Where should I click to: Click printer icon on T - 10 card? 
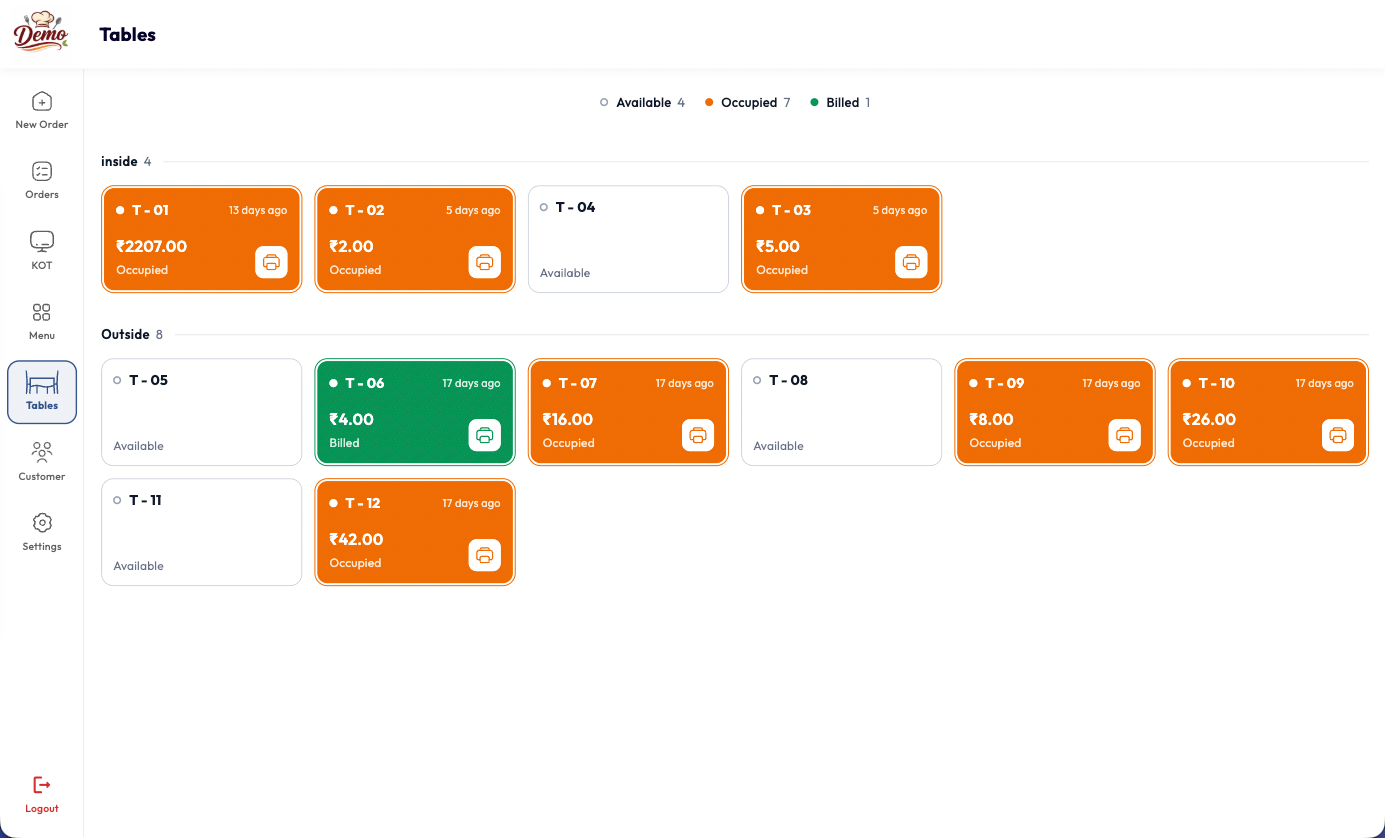pos(1338,435)
